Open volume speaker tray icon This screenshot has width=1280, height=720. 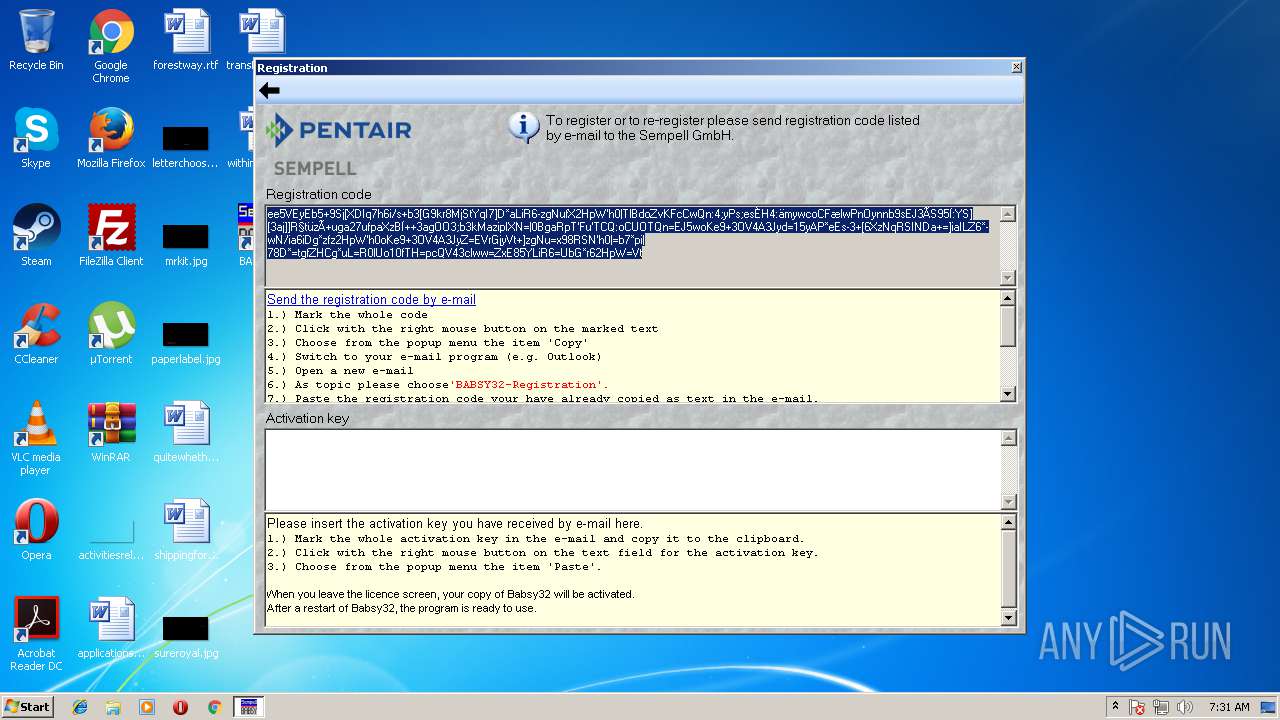point(1186,707)
